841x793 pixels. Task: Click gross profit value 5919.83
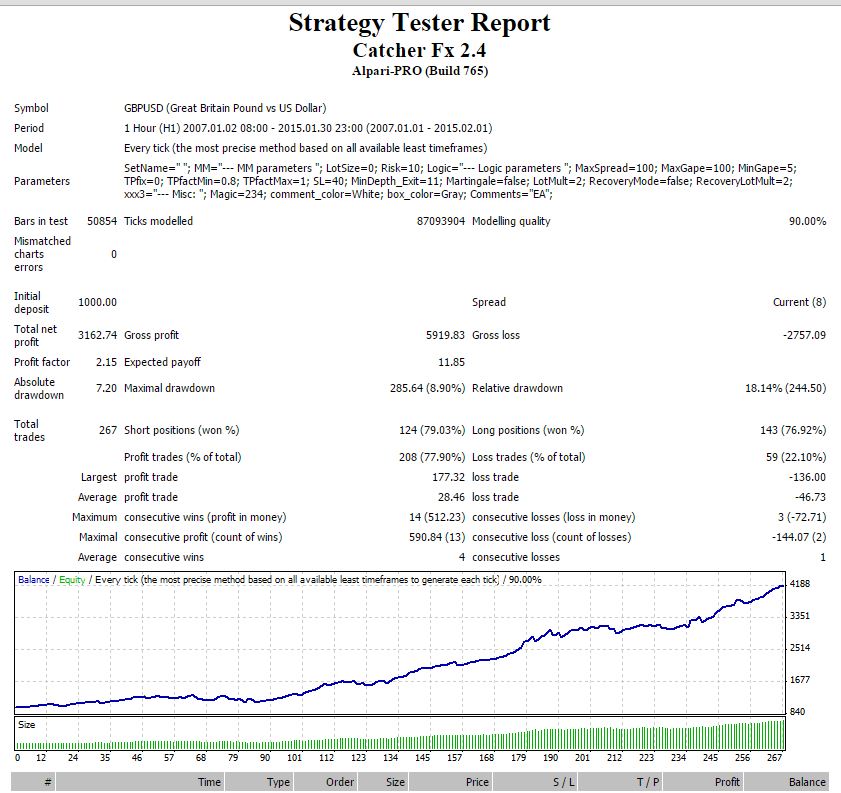pos(445,335)
